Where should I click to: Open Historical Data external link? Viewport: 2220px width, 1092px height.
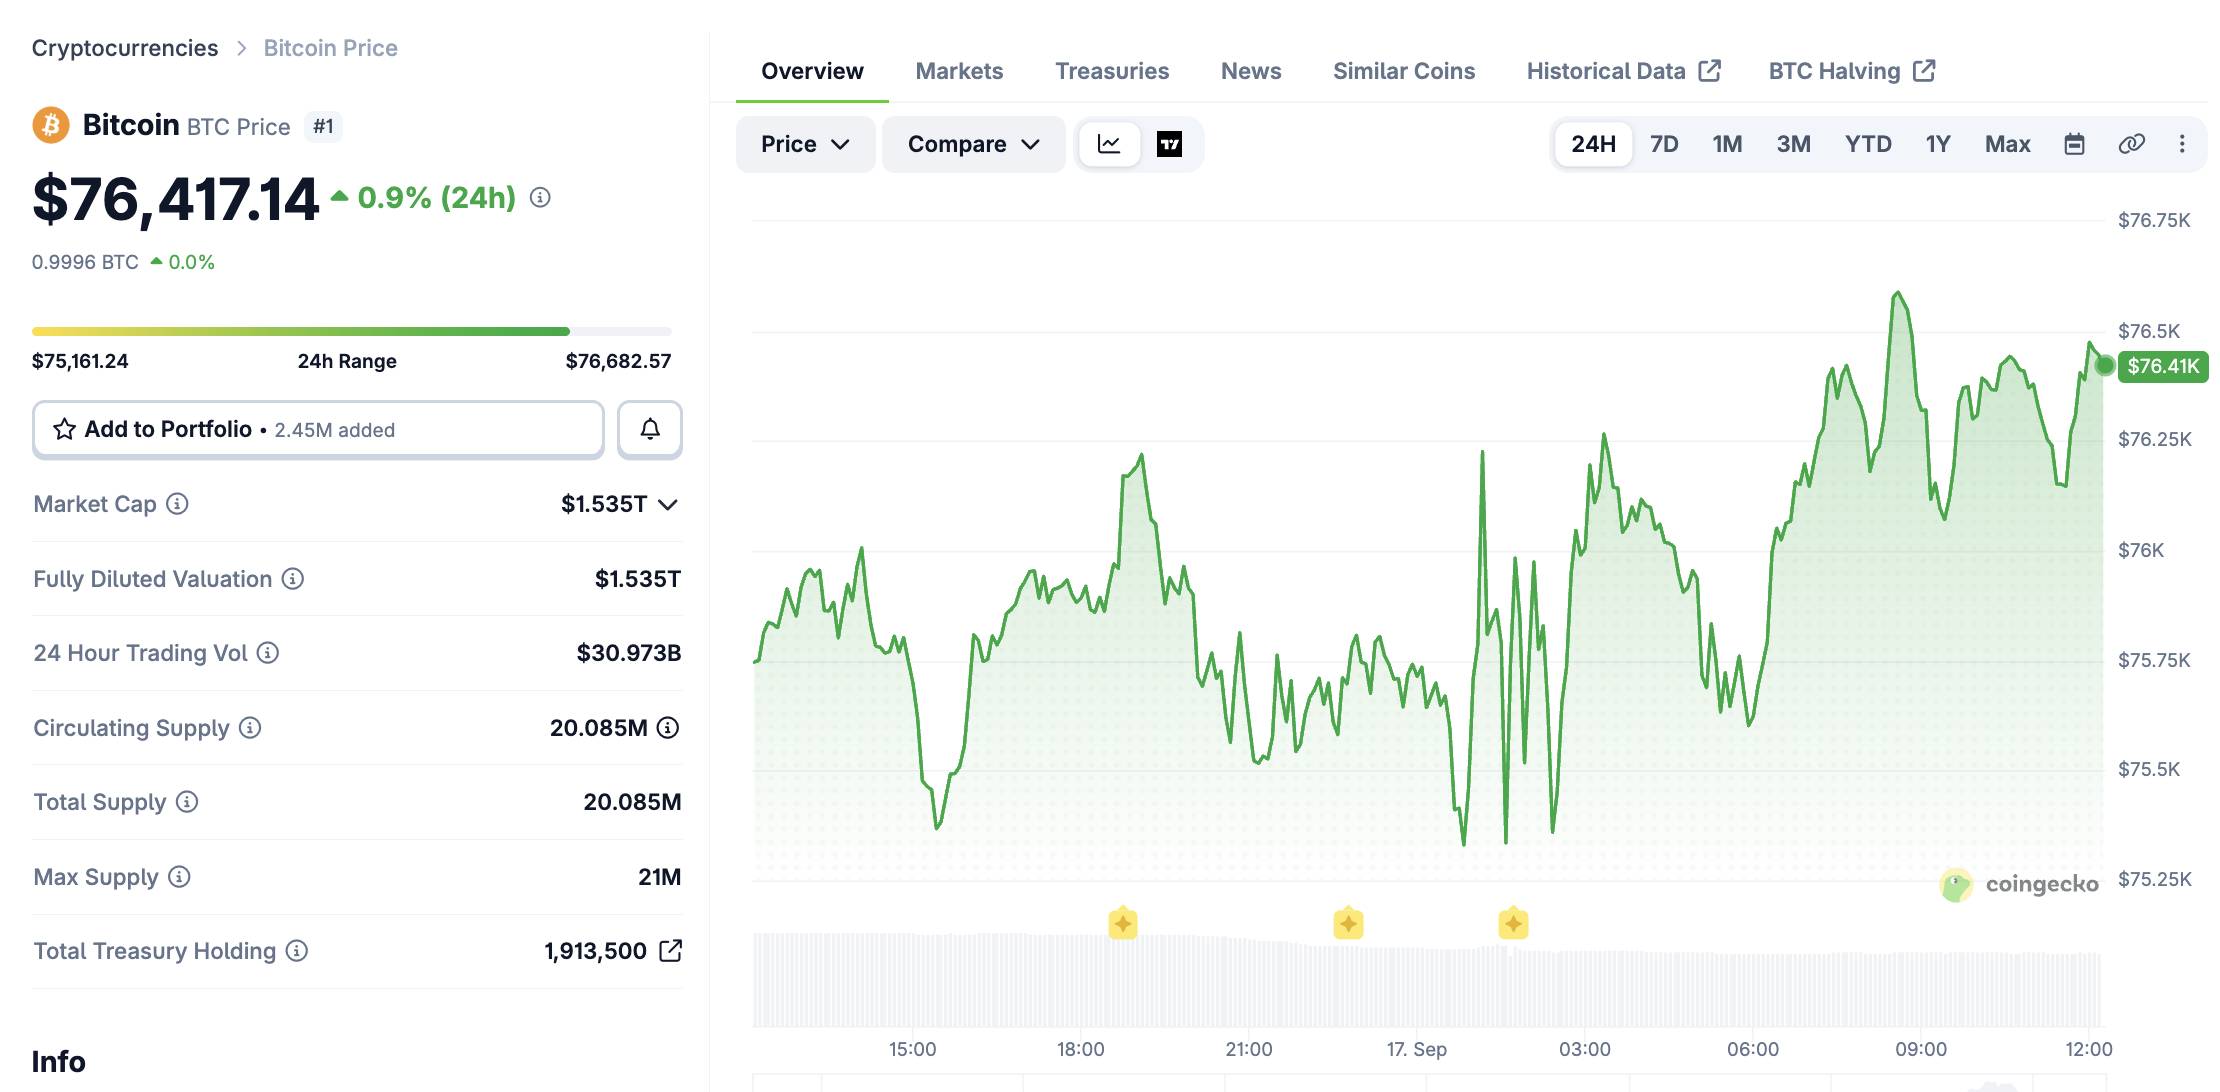[x=1623, y=71]
